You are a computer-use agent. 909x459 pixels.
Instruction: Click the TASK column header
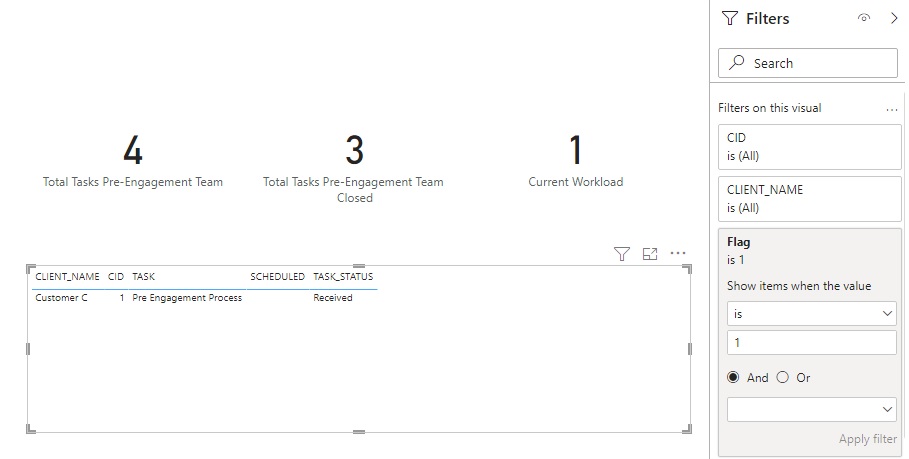point(143,276)
